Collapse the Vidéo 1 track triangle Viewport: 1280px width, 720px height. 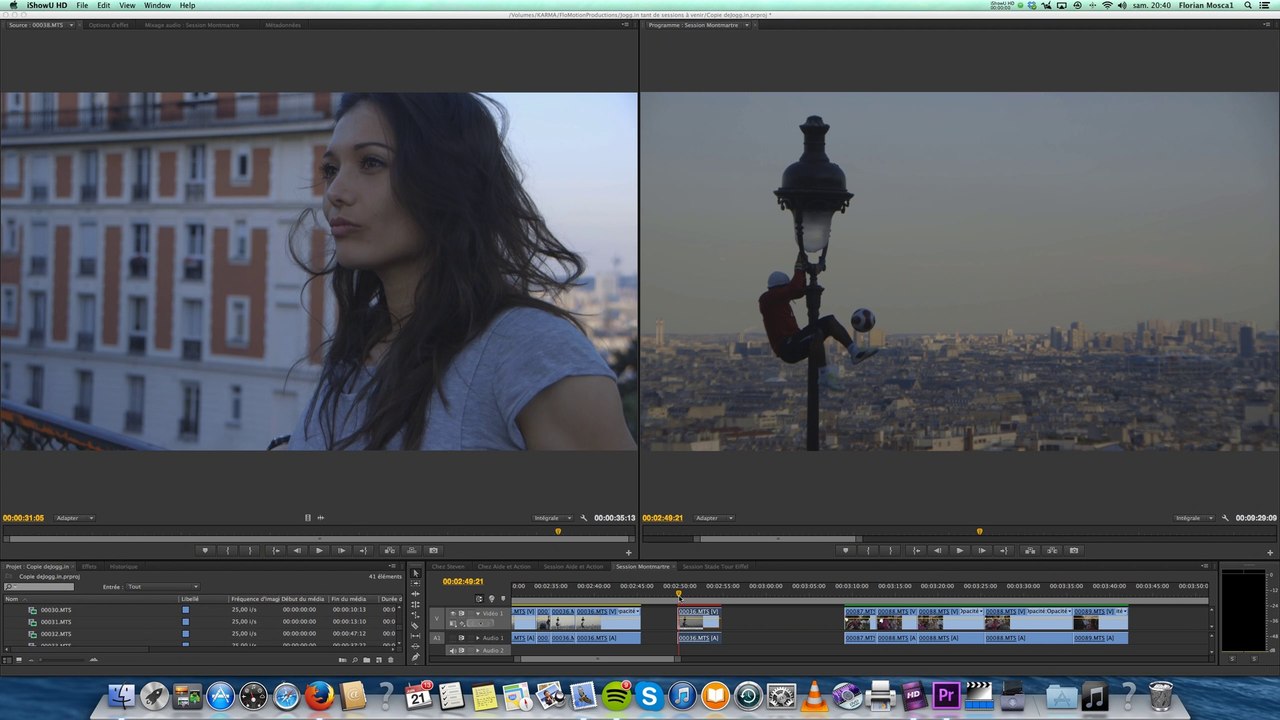[478, 613]
